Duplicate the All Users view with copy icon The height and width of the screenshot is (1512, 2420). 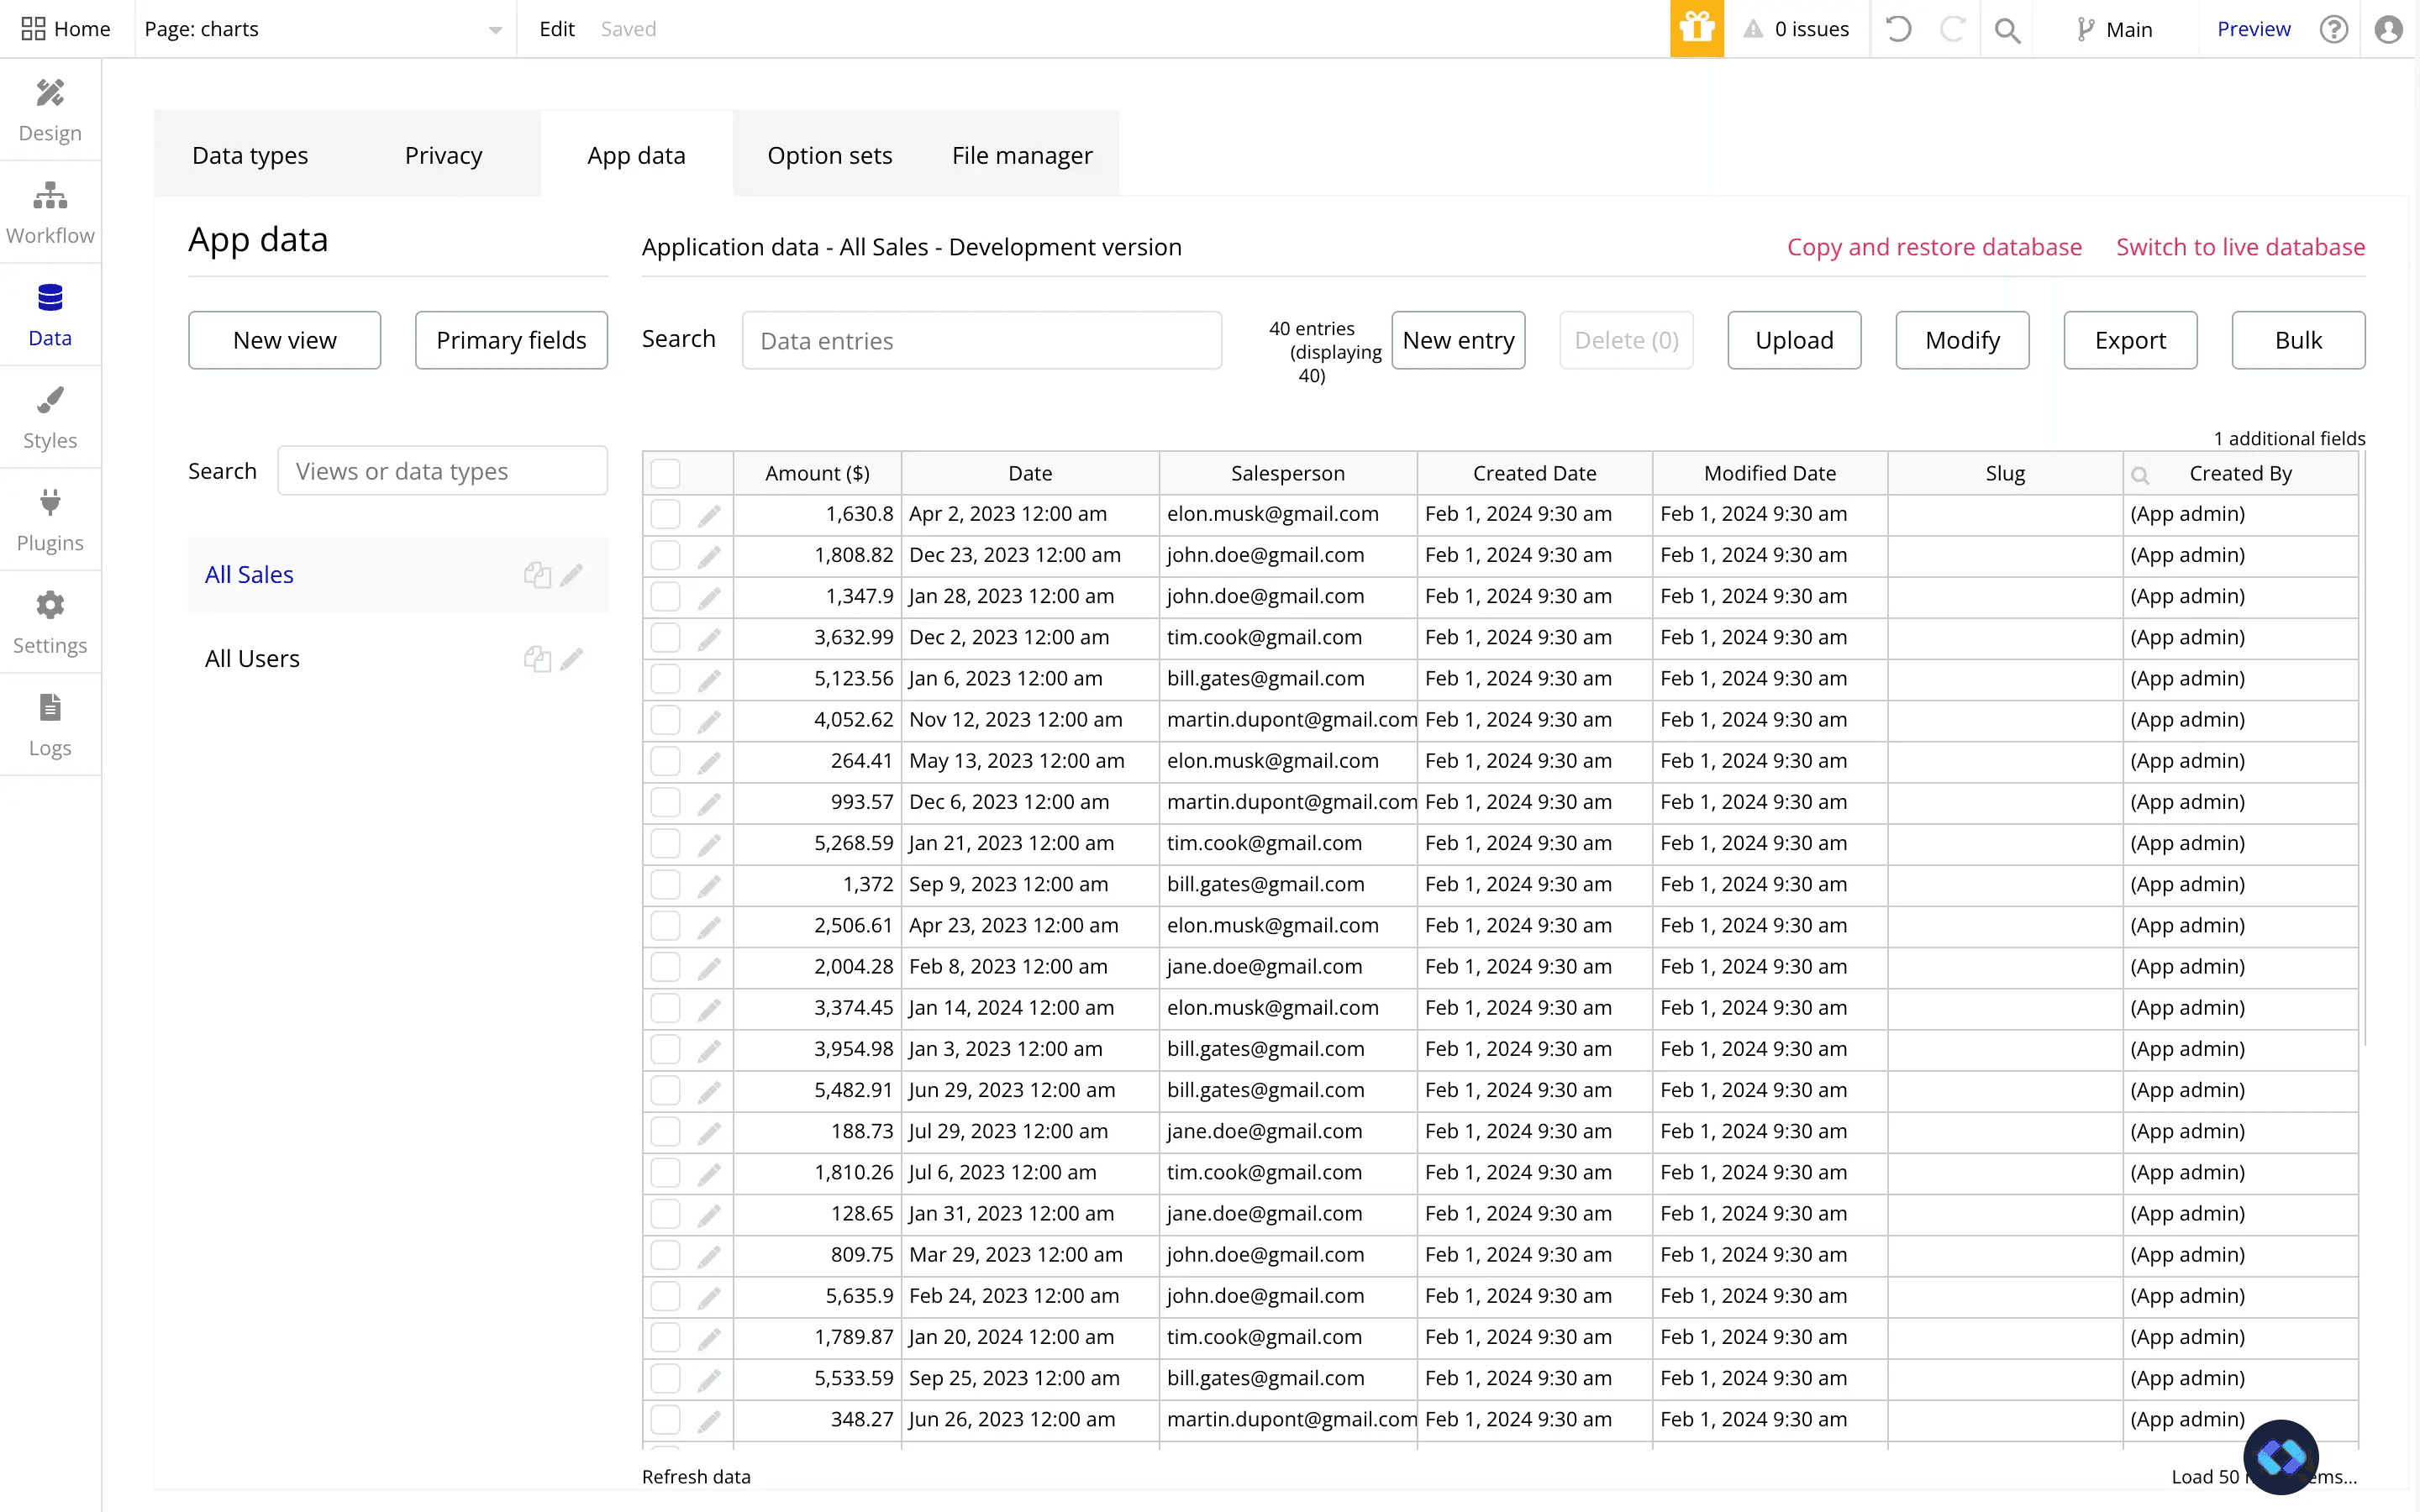(x=538, y=658)
